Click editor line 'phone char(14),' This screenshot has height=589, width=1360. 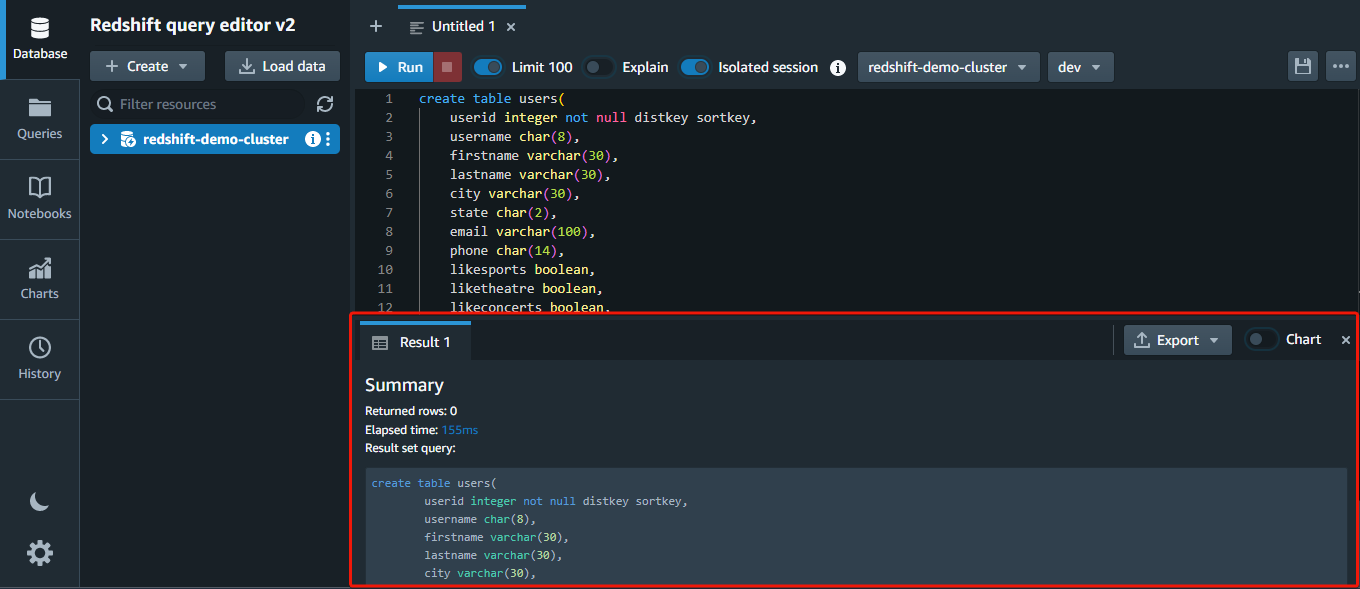click(507, 251)
